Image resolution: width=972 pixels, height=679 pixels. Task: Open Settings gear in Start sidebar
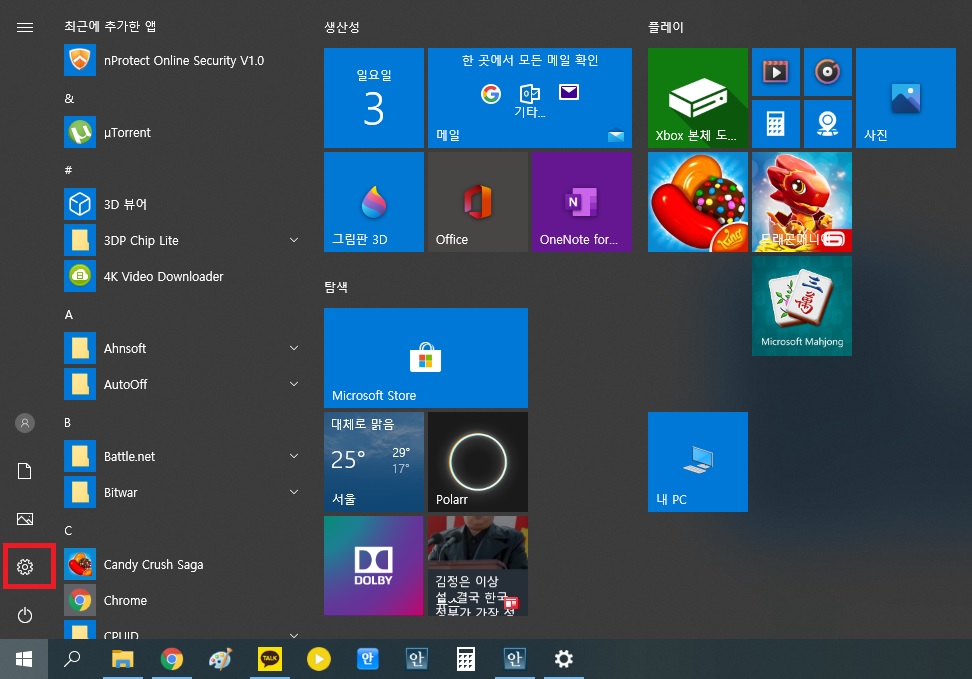coord(25,566)
